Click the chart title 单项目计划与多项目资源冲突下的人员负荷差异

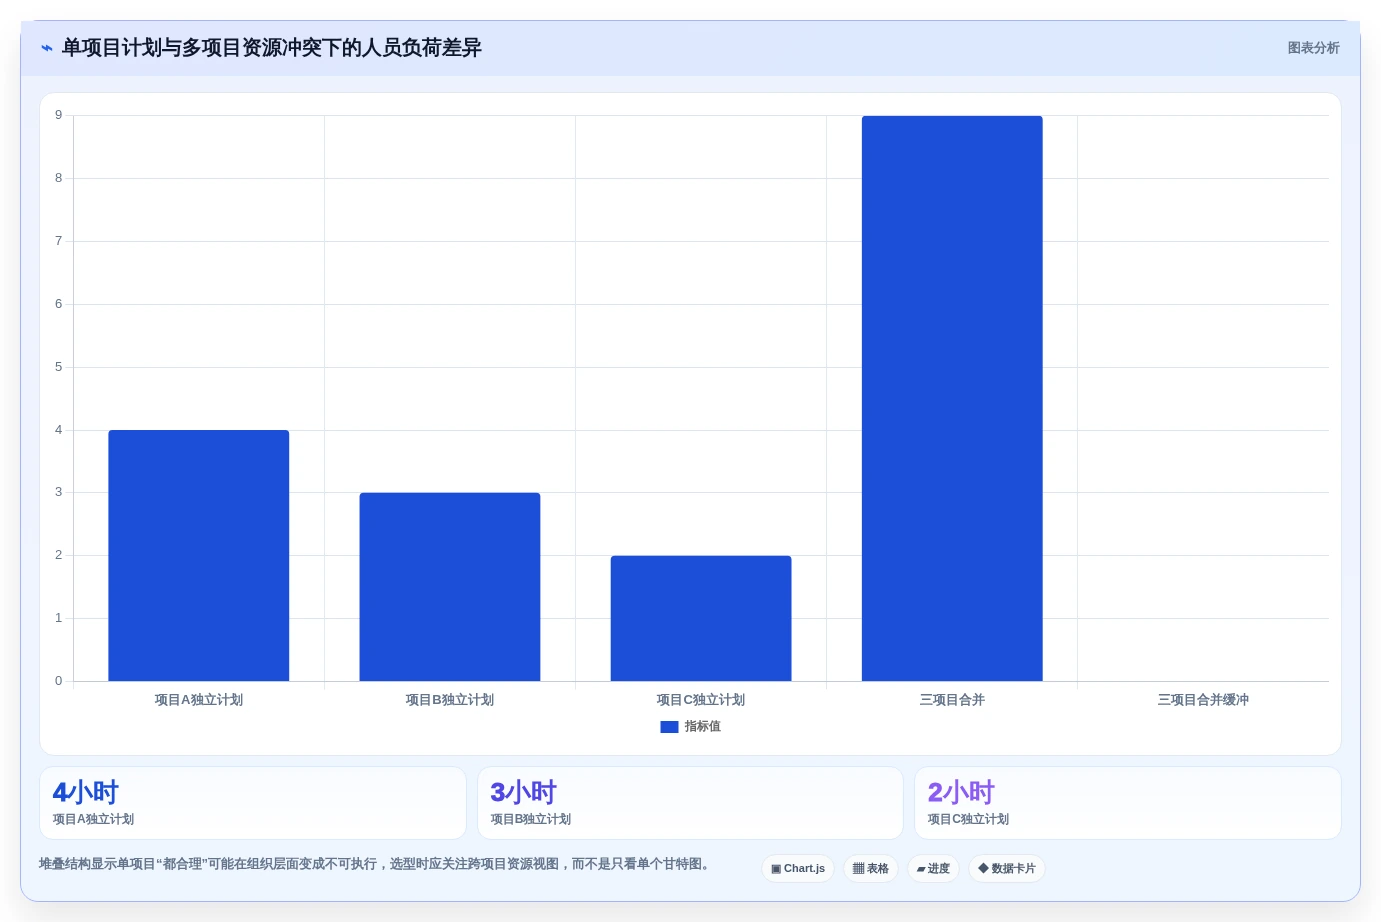point(272,48)
